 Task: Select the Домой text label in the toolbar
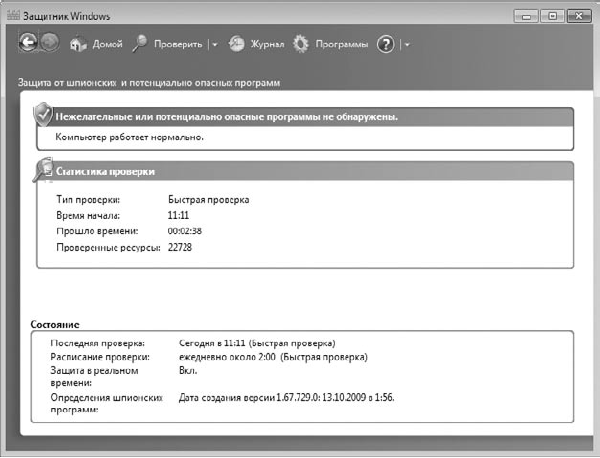(107, 45)
